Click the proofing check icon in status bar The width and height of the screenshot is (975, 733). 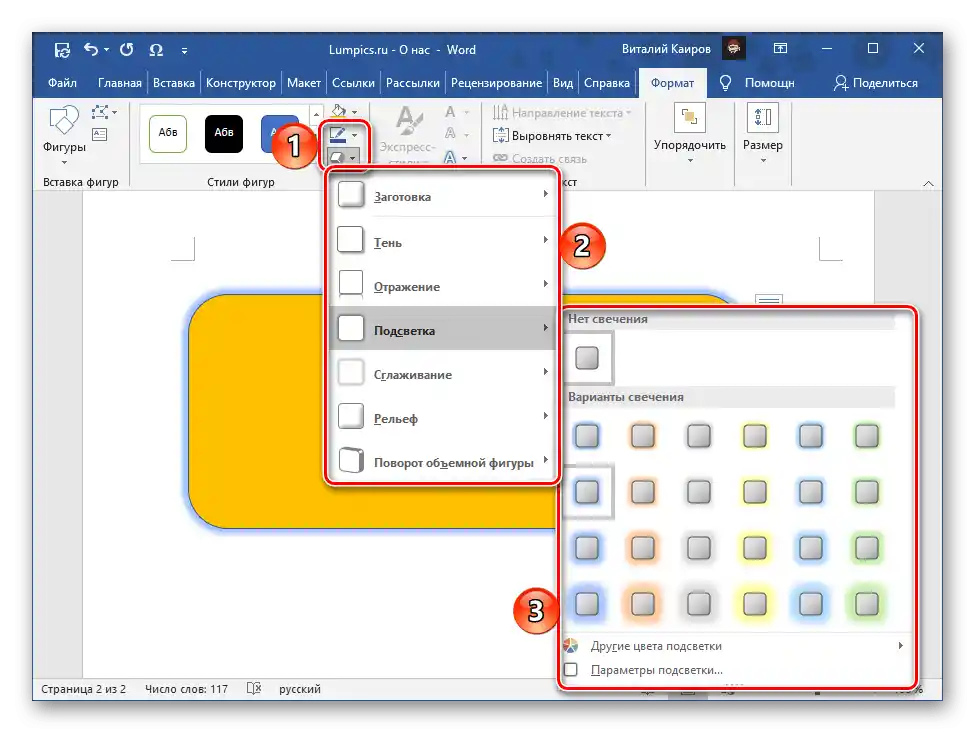254,688
